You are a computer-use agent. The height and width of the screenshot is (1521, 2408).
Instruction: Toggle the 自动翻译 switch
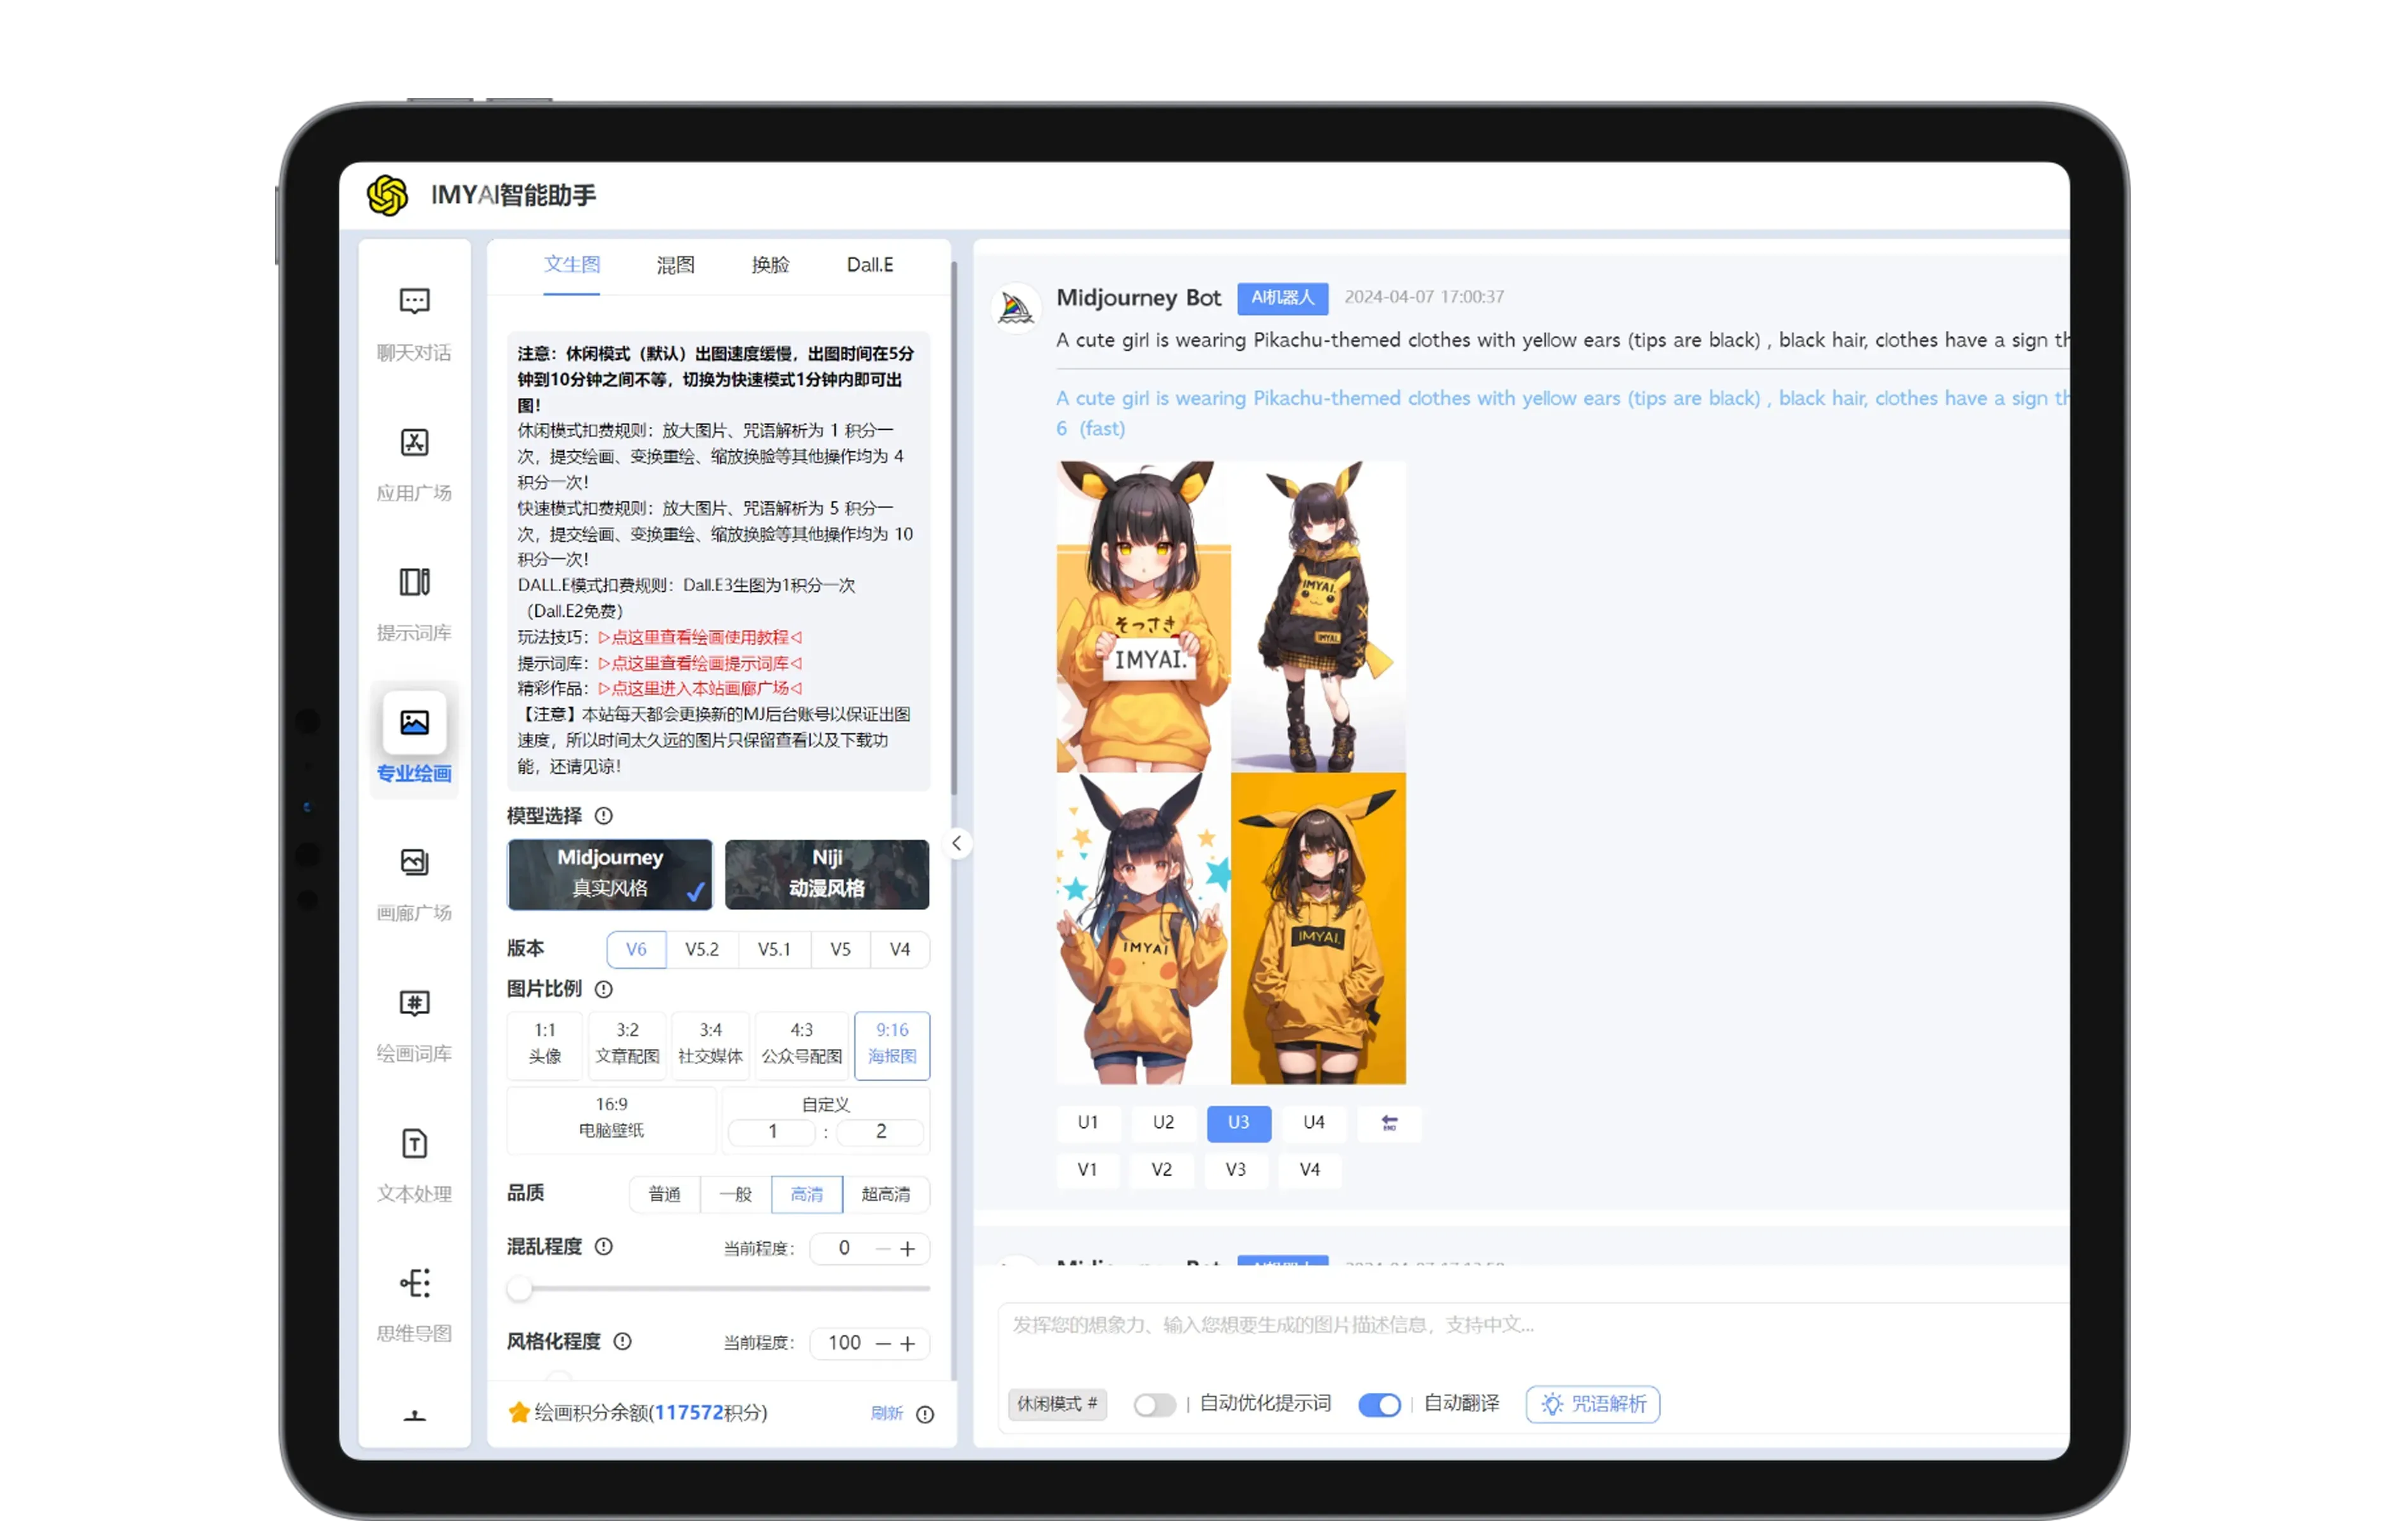1379,1405
